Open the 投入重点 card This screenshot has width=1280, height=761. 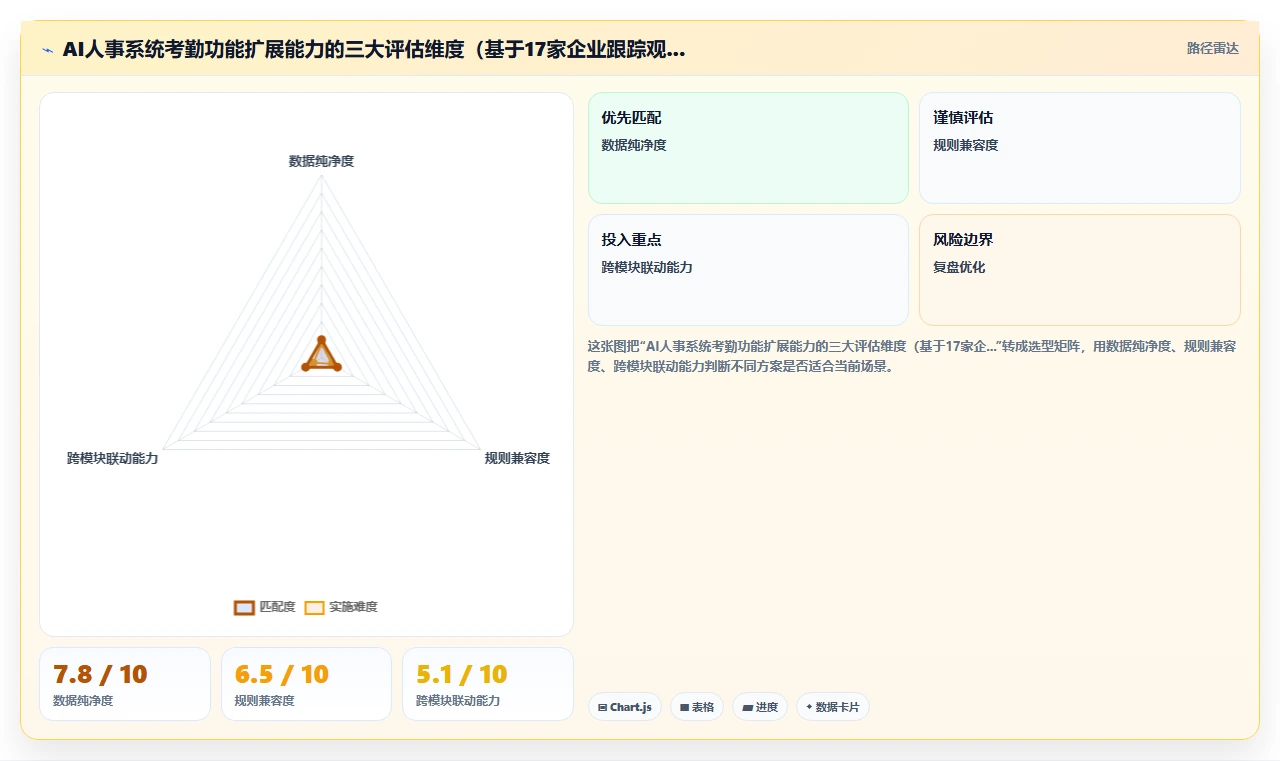(x=748, y=270)
